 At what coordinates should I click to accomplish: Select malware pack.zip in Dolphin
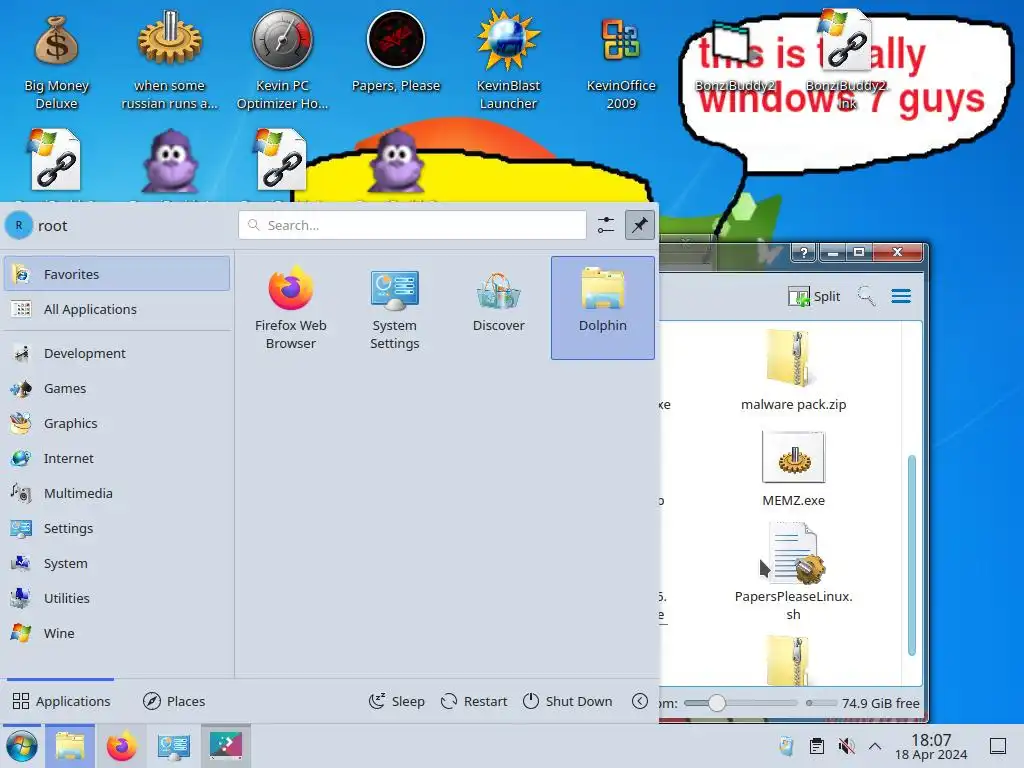pos(793,370)
